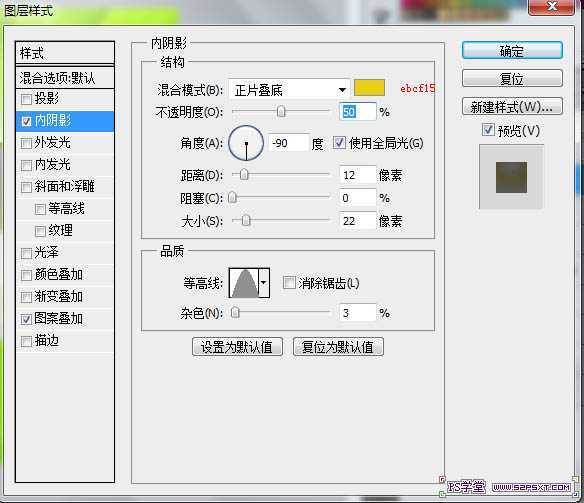Click the 复位 reset button
This screenshot has height=503, width=584.
(x=512, y=79)
